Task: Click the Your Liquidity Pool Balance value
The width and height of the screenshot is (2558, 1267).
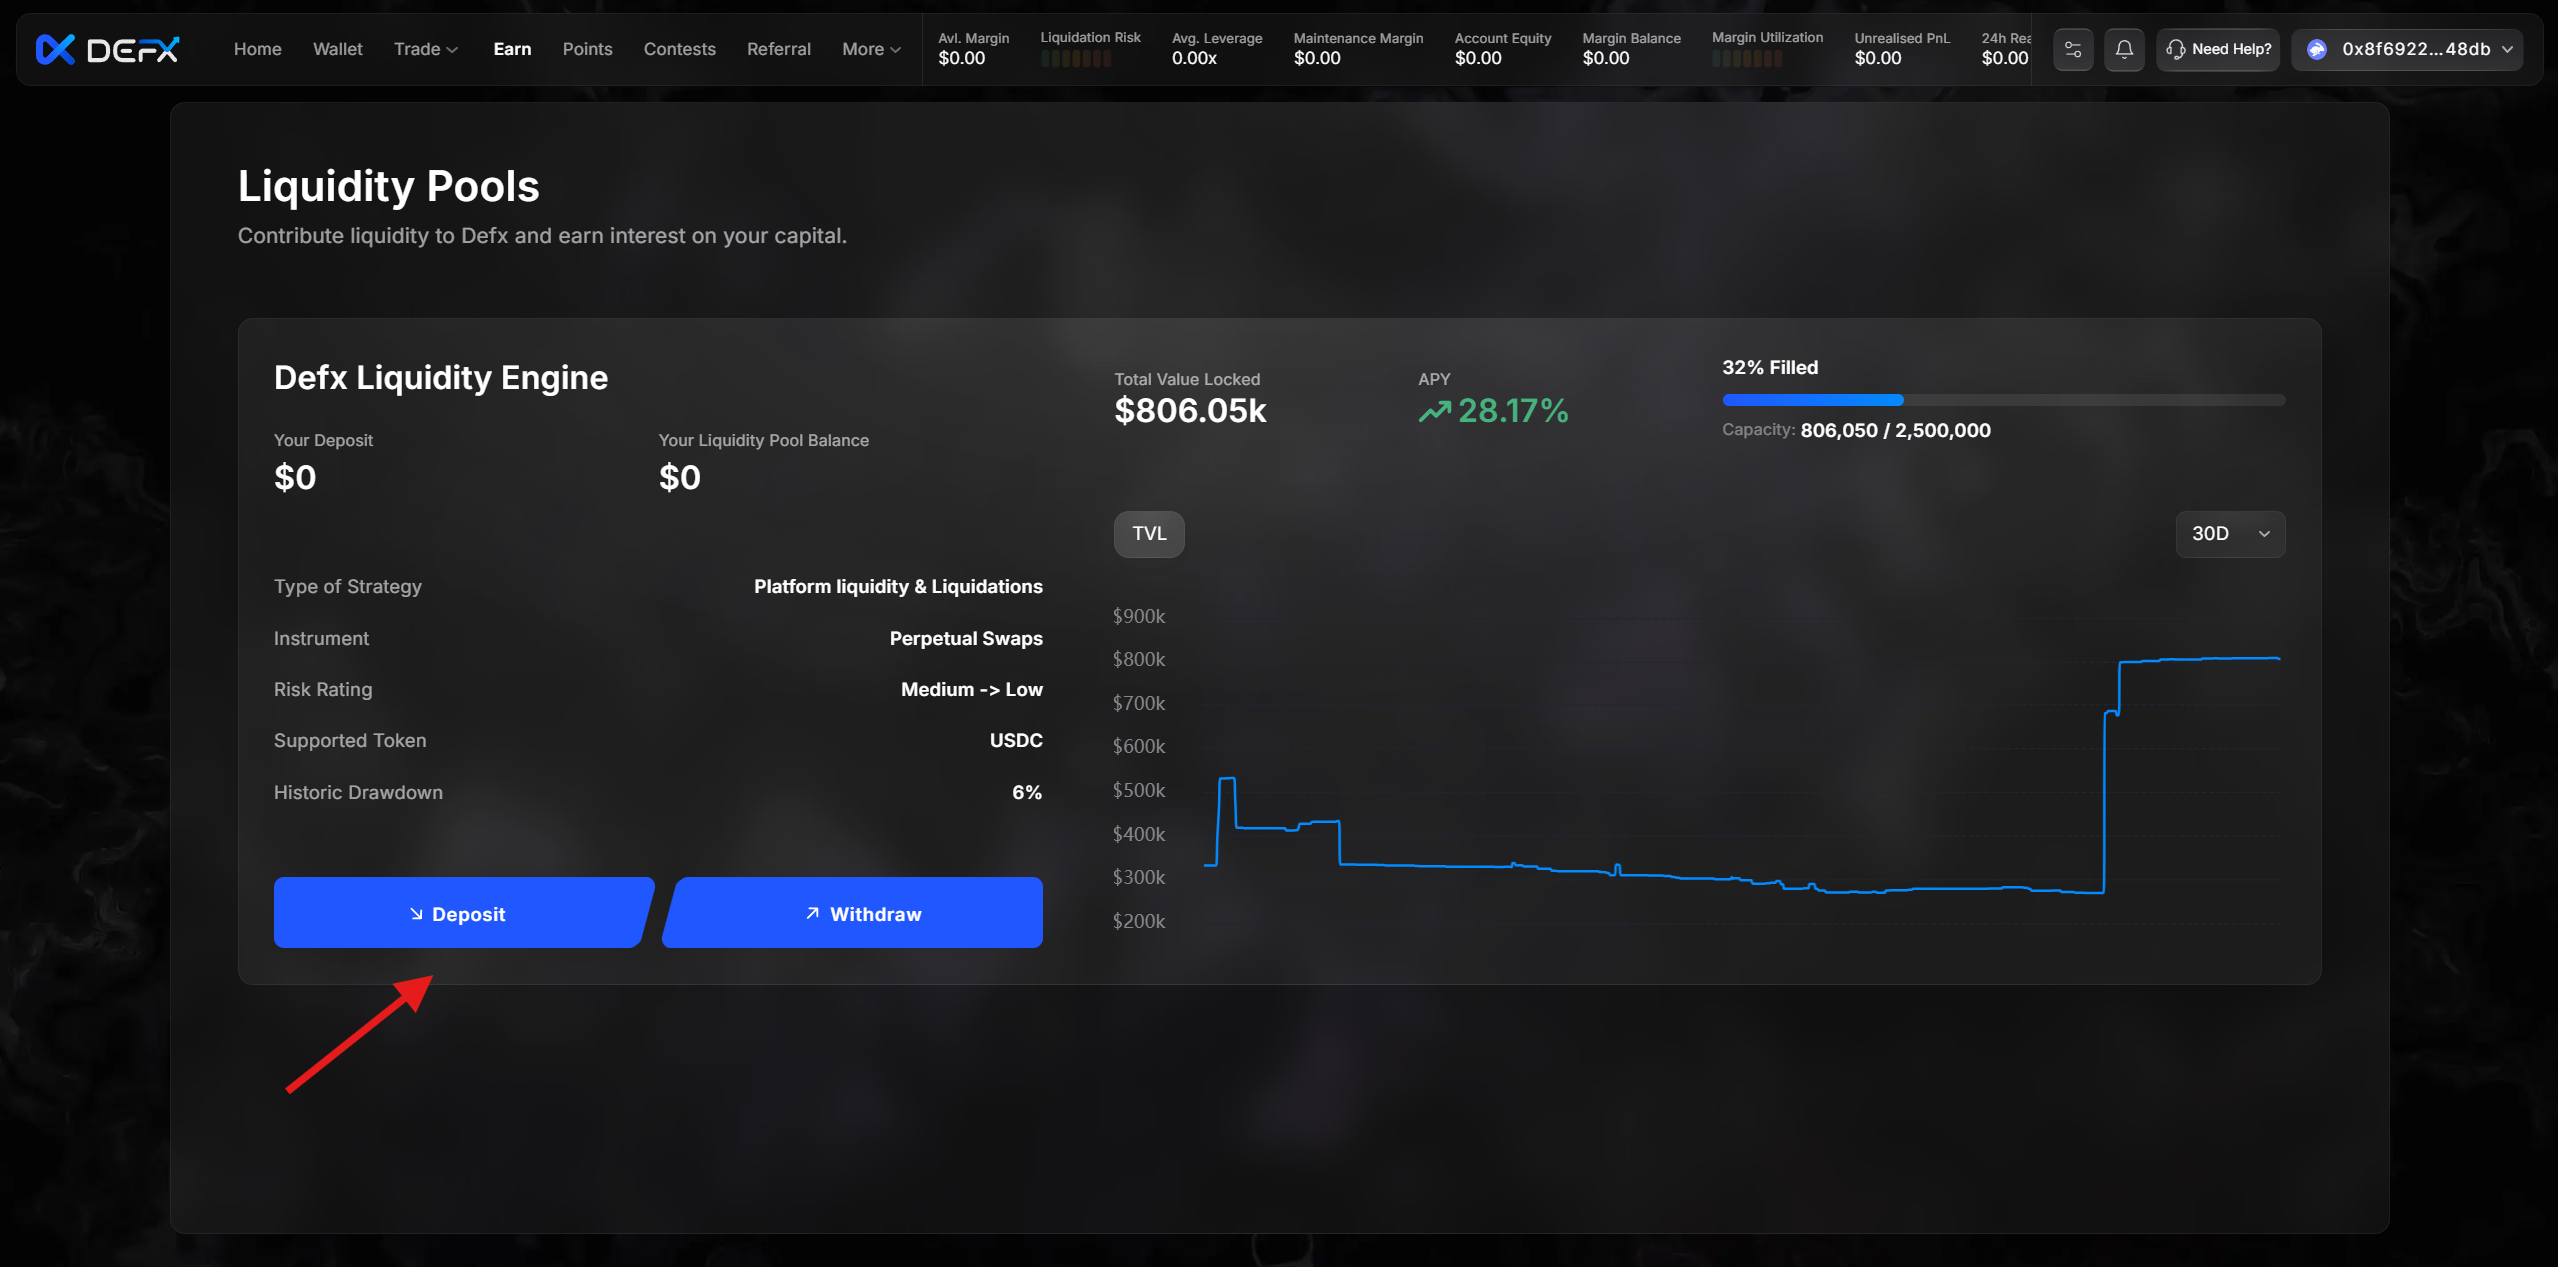Action: 679,478
